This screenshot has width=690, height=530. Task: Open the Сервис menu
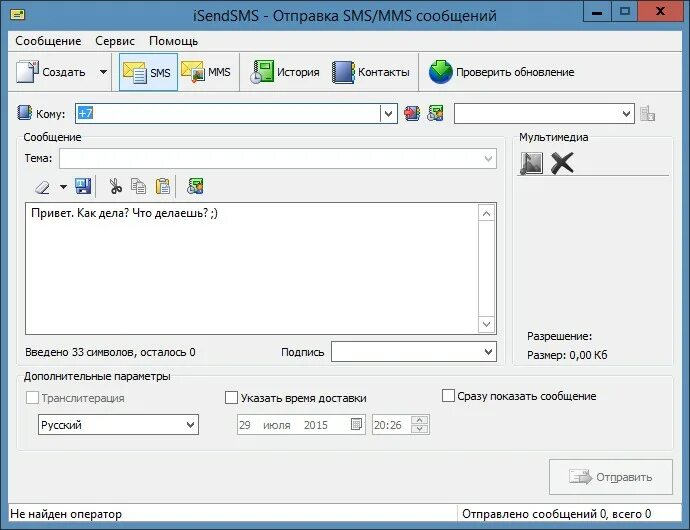(x=115, y=41)
